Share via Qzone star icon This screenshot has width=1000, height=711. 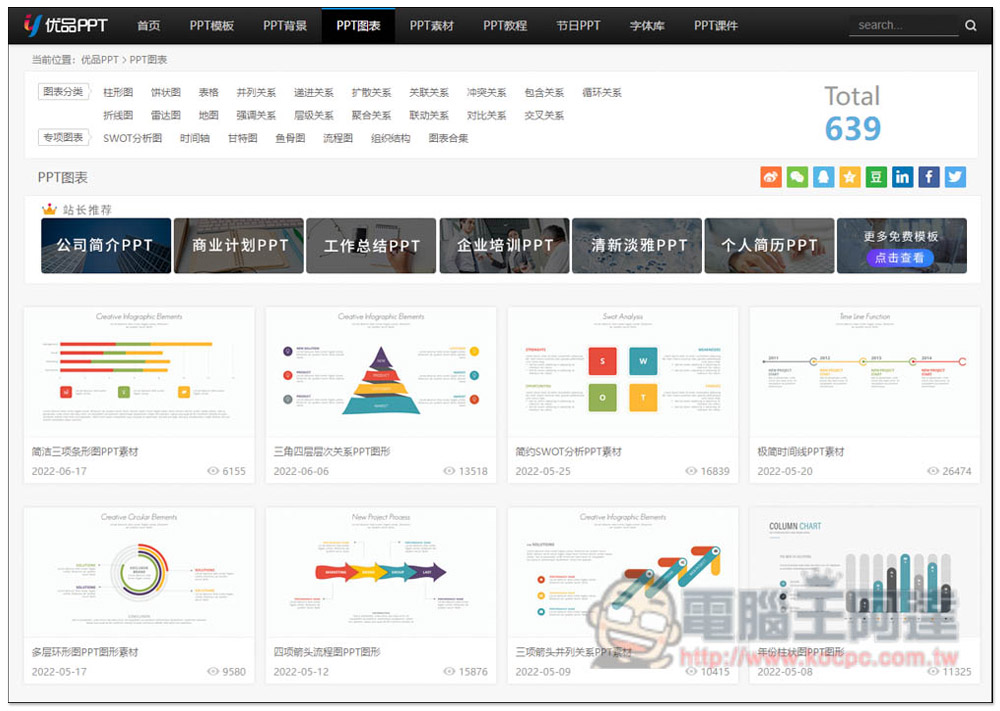pyautogui.click(x=849, y=177)
